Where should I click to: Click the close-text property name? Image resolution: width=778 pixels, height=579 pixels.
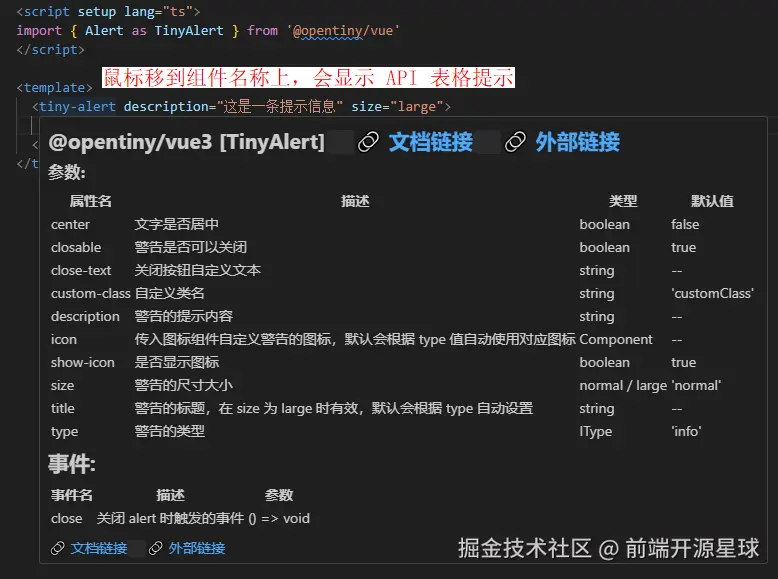[x=81, y=270]
